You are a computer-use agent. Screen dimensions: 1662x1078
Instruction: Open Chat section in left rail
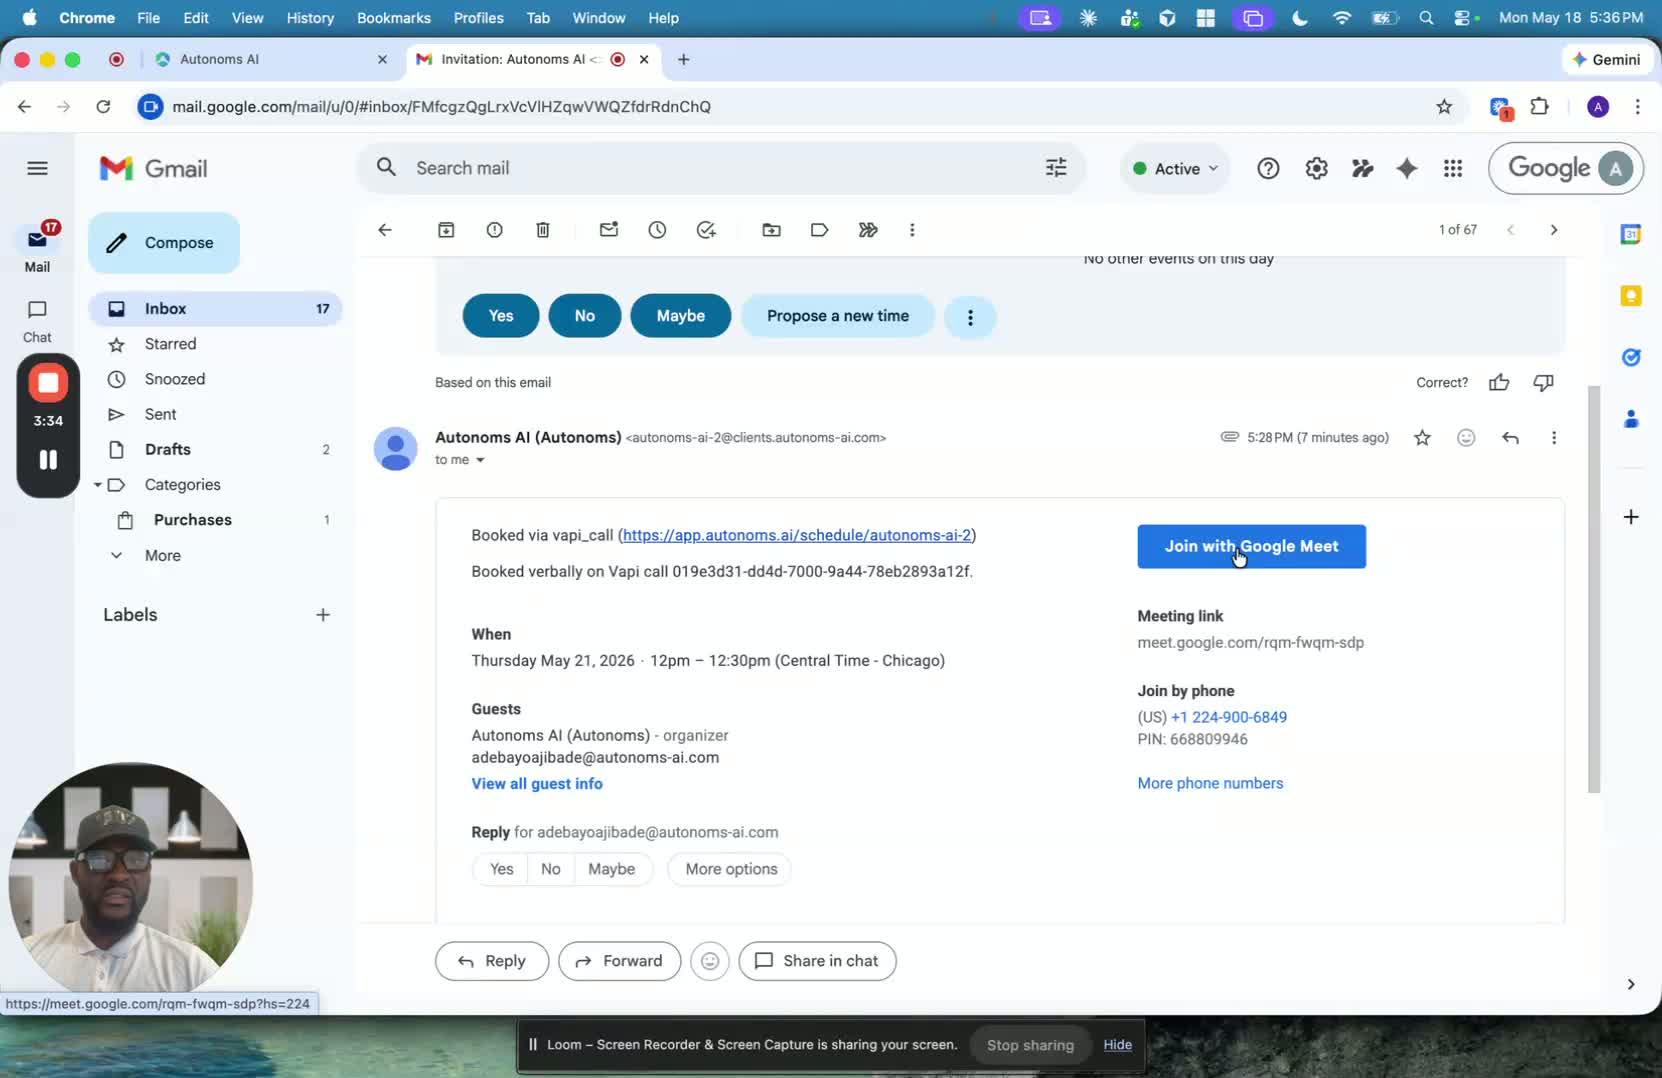click(37, 321)
